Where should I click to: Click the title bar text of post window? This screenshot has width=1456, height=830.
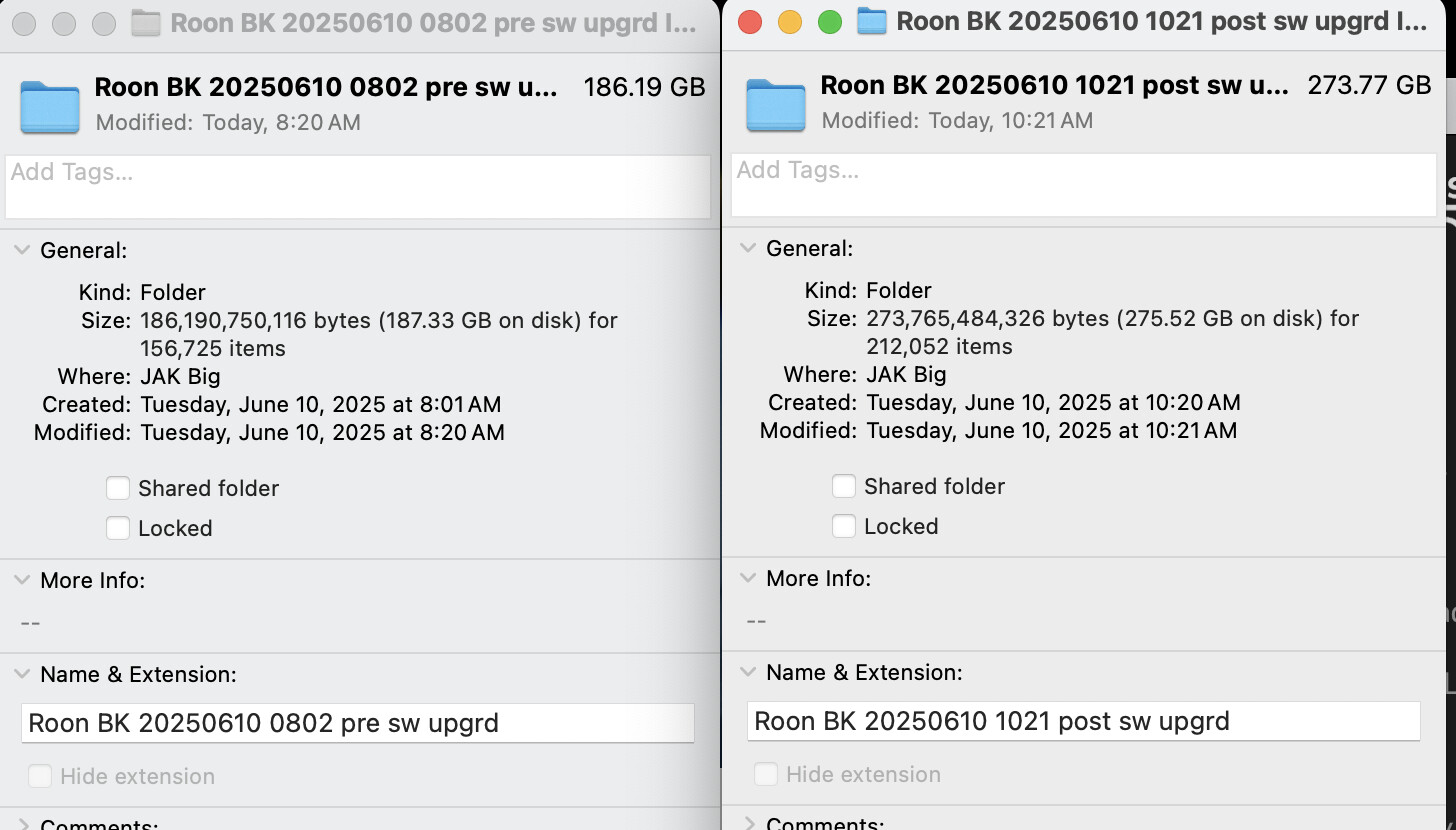click(1163, 21)
